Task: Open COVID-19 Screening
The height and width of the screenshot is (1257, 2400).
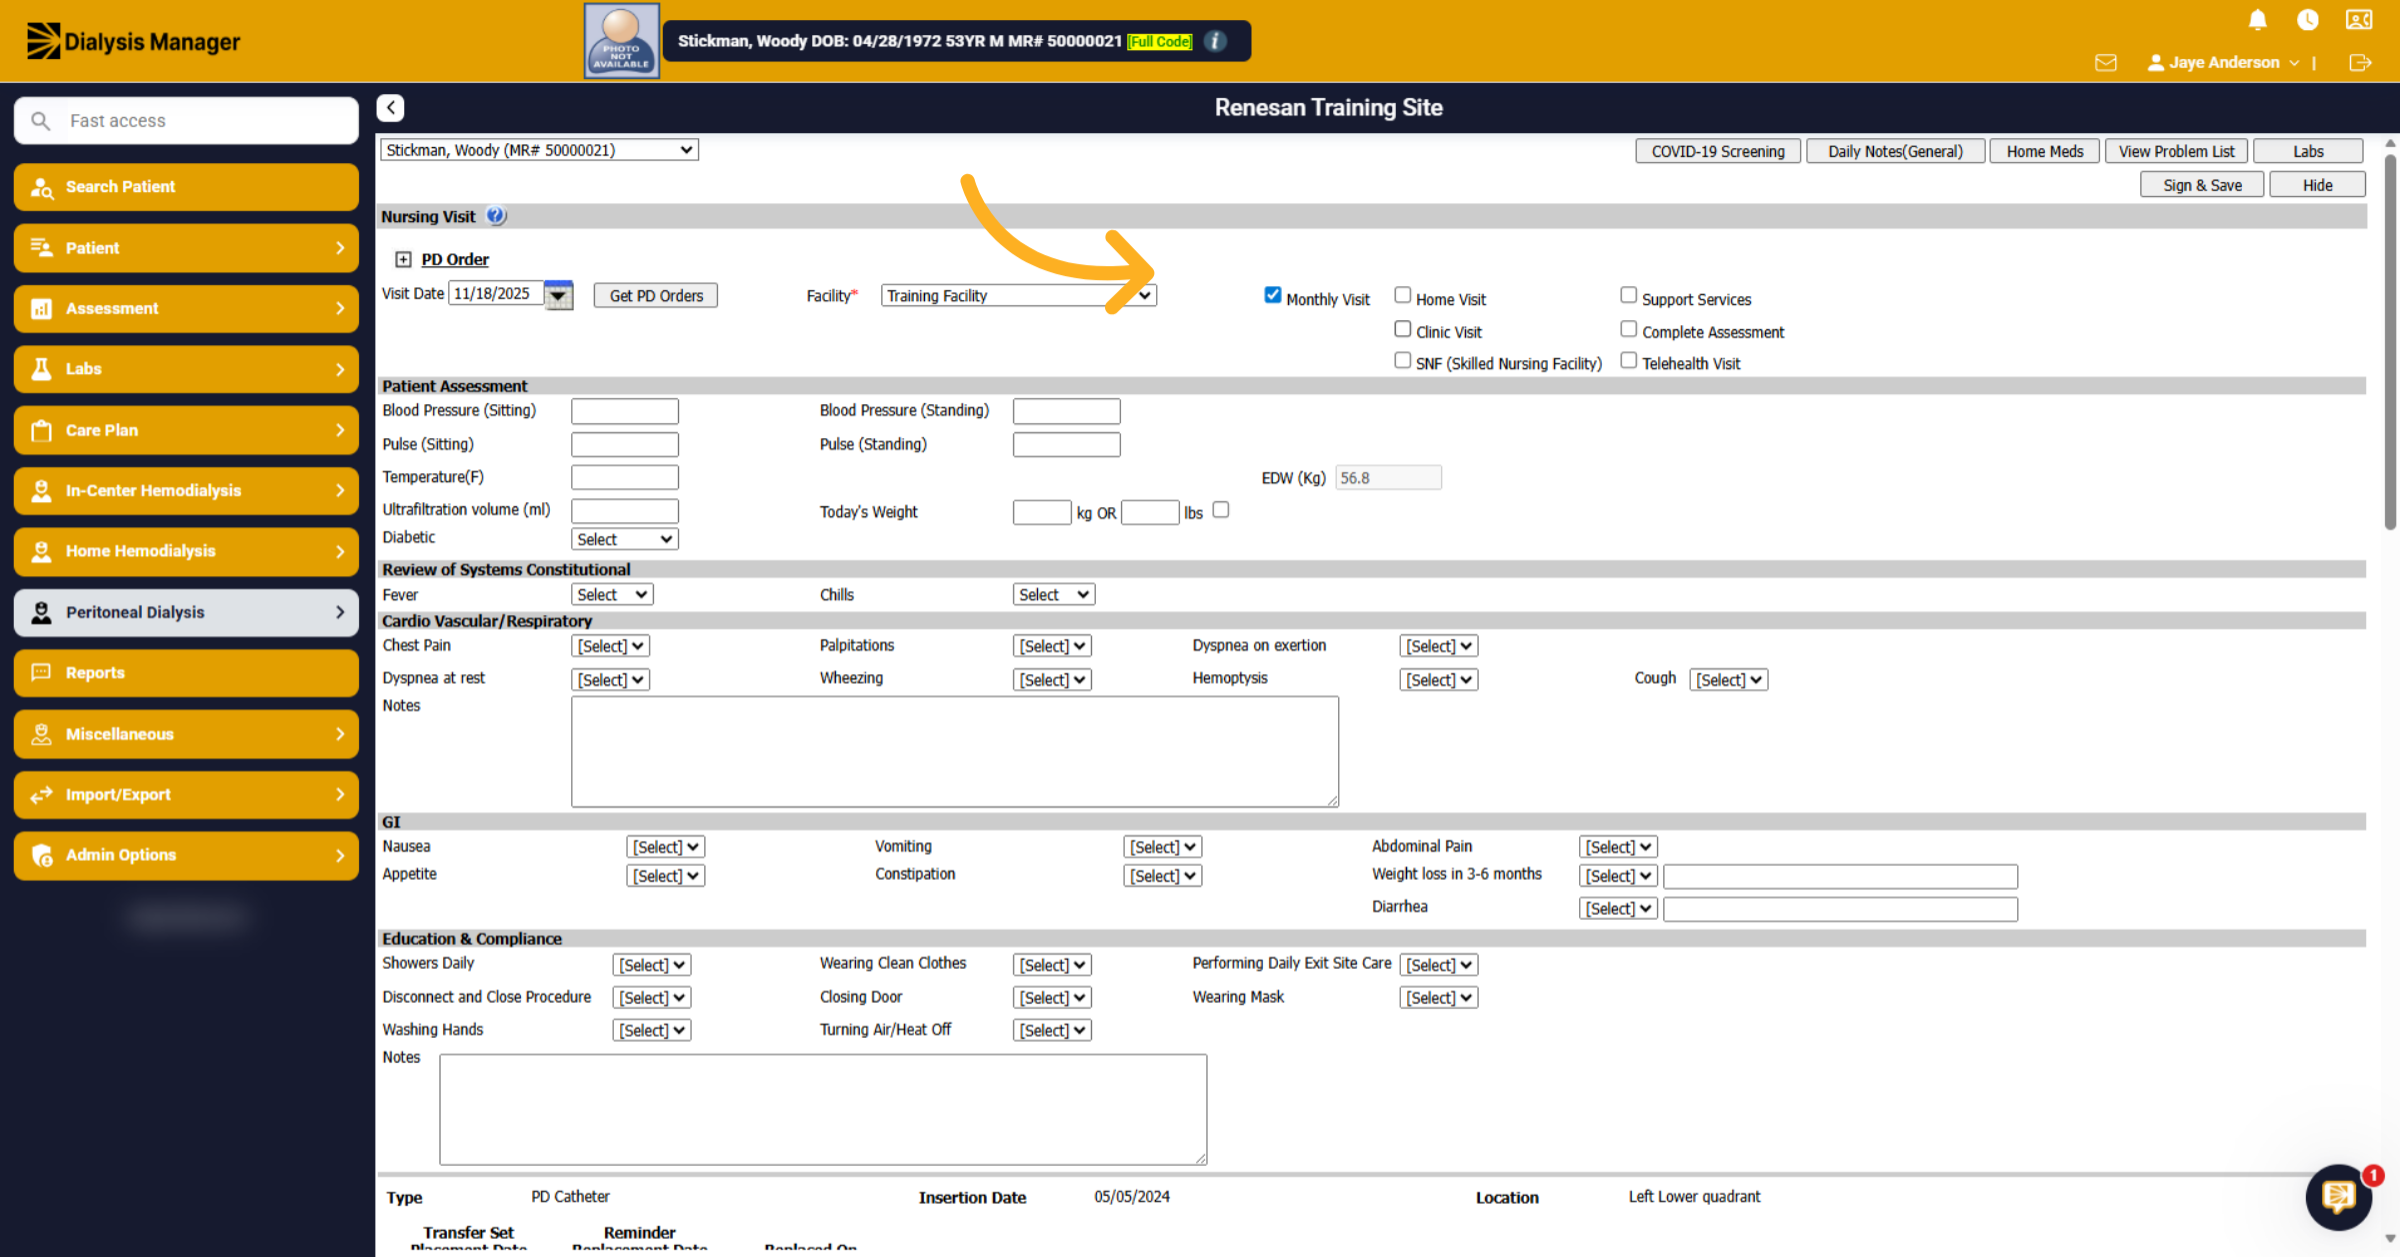Action: (x=1717, y=151)
